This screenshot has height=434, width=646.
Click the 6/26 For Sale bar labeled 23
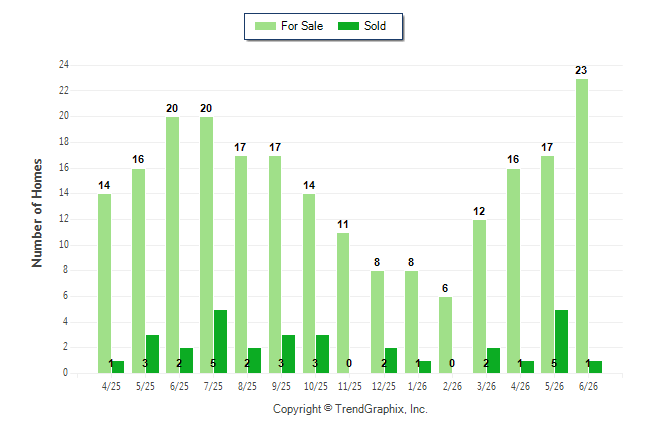[582, 226]
